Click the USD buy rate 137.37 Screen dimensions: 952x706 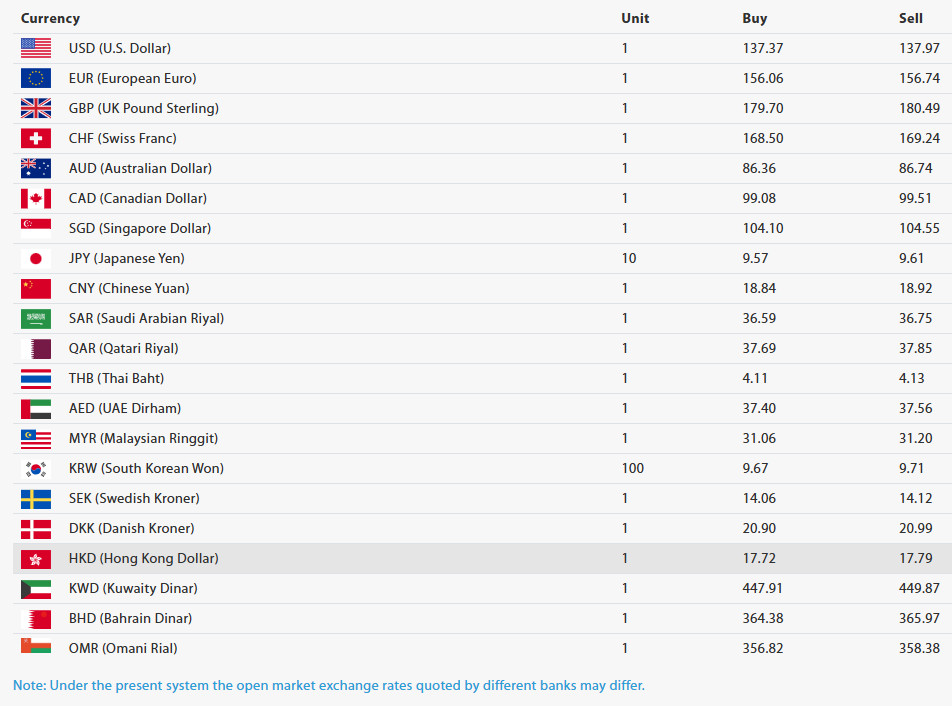point(763,48)
